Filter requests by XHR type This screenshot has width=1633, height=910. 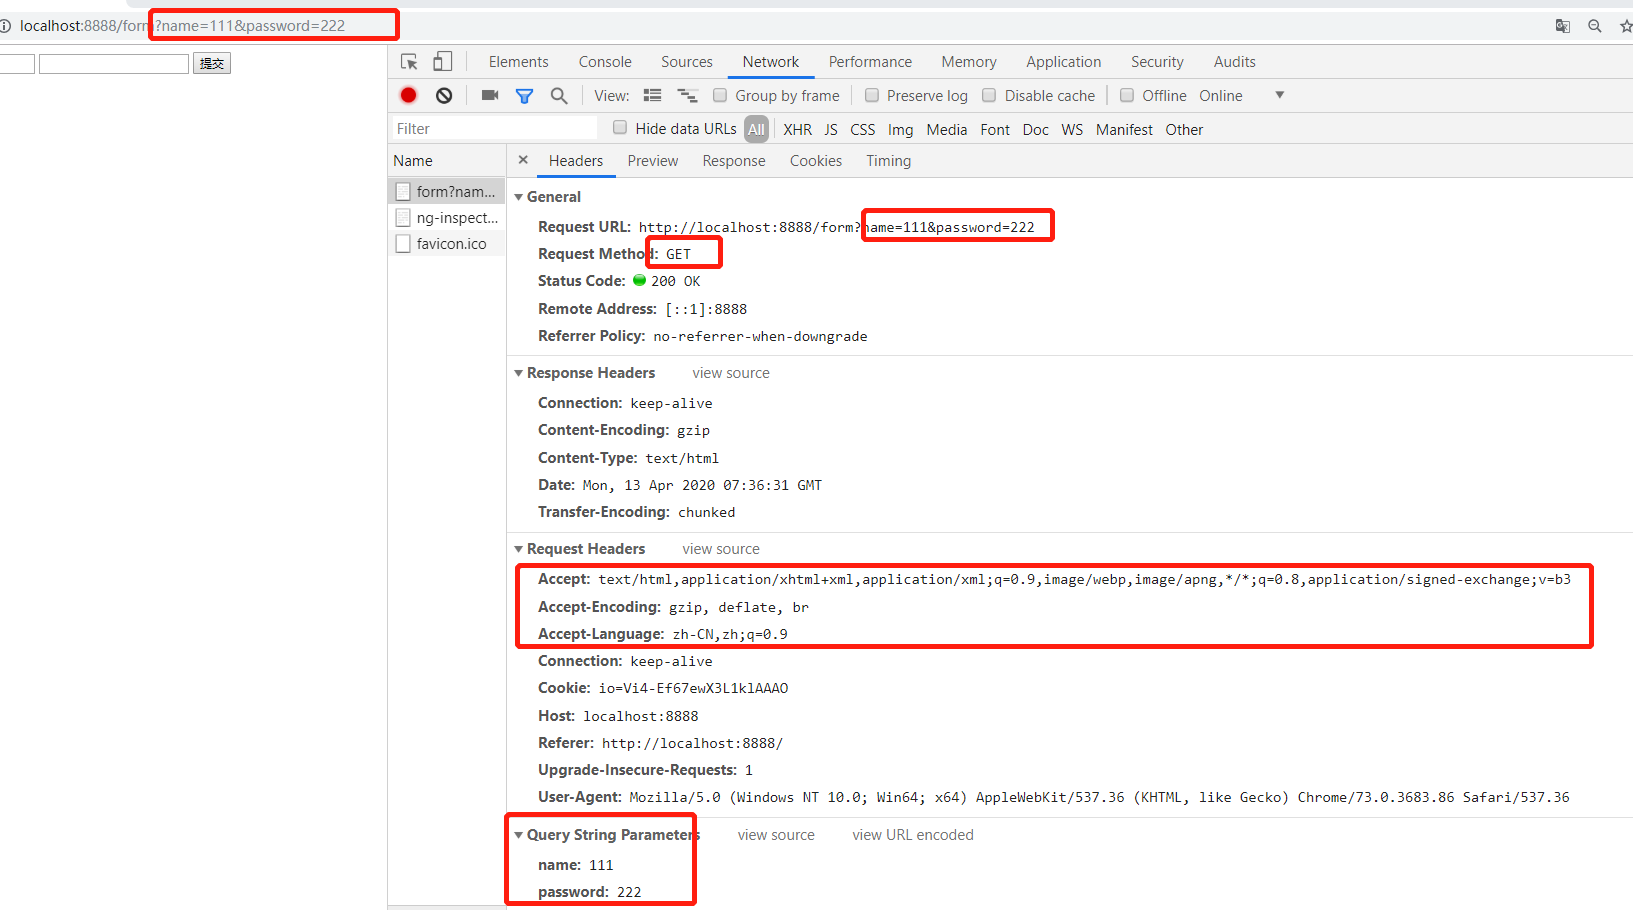(798, 130)
